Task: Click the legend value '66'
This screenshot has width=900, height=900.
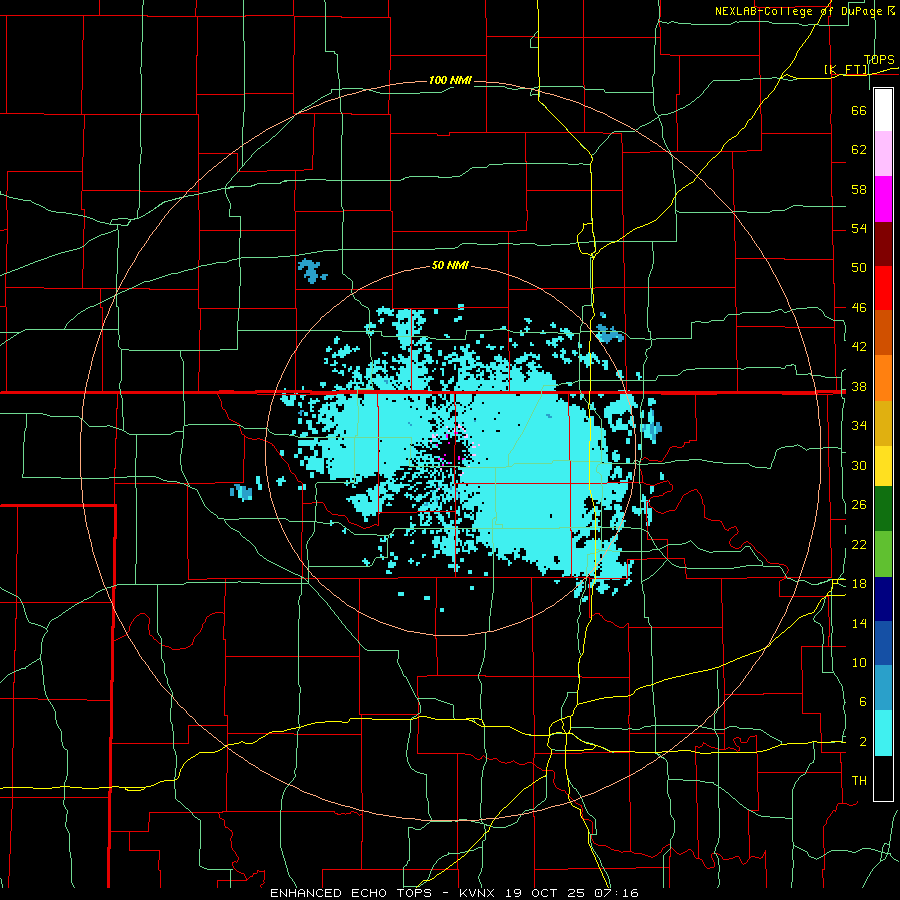Action: (x=859, y=110)
